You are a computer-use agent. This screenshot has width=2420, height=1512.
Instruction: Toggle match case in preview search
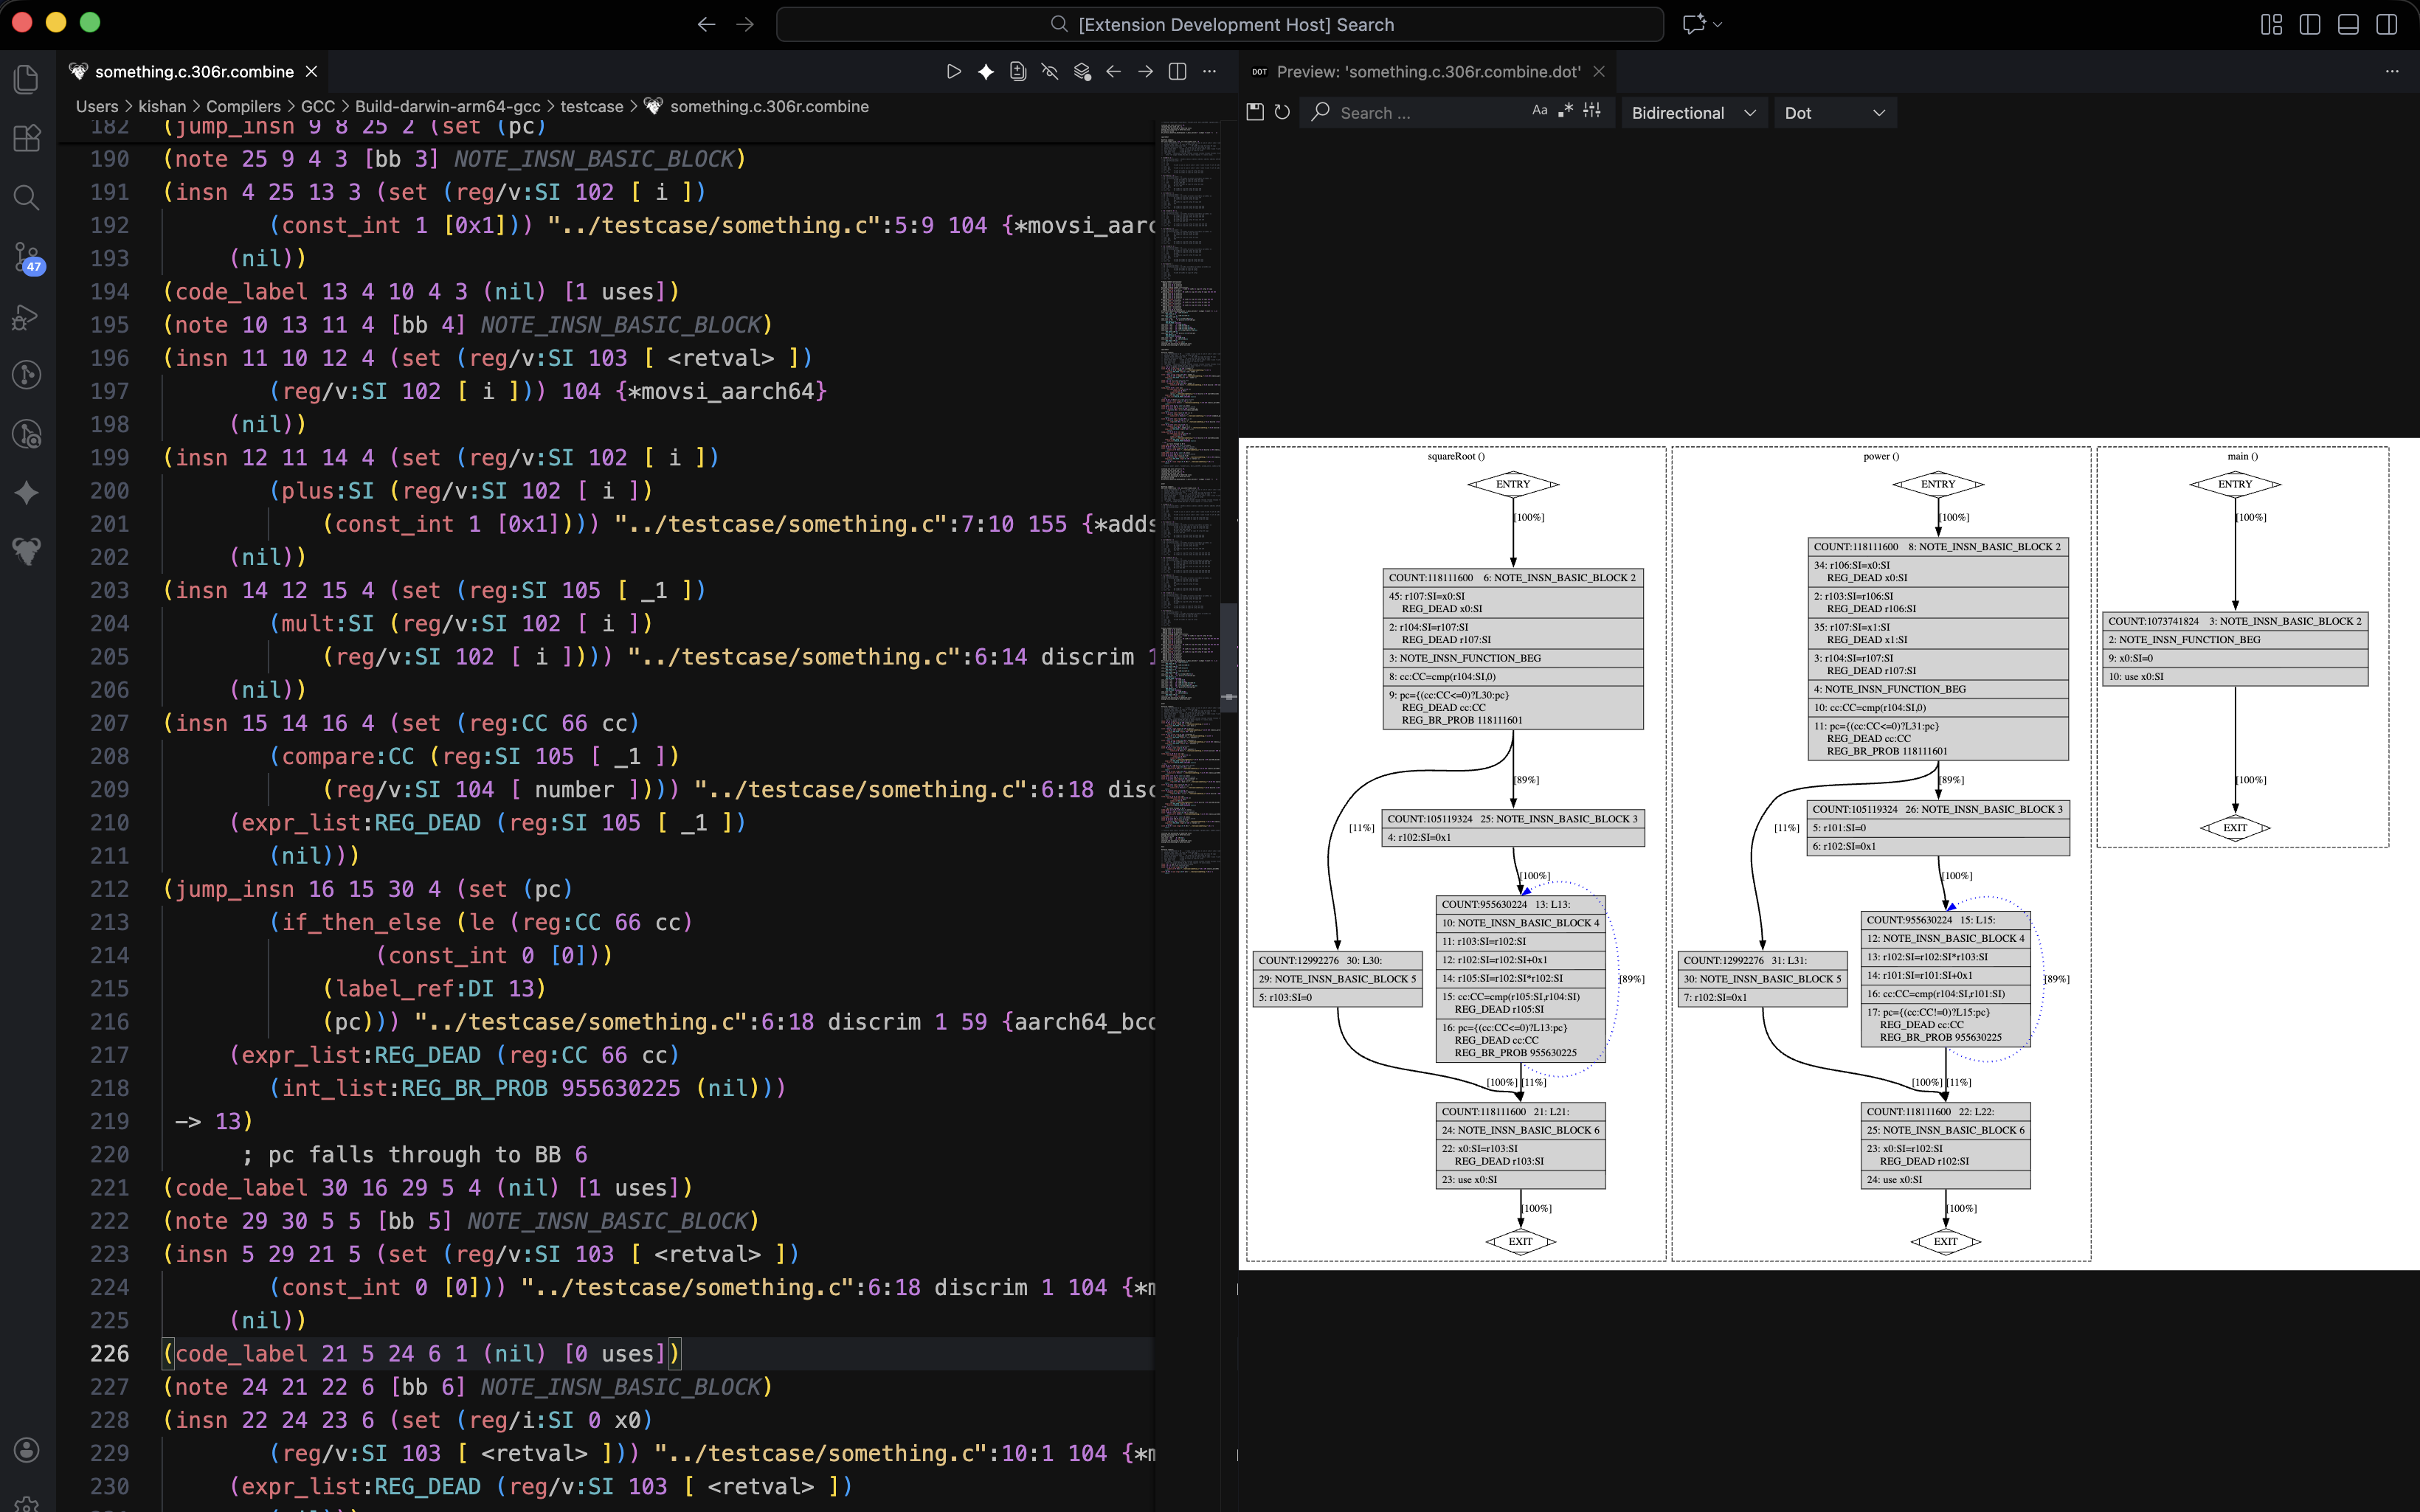[1539, 111]
